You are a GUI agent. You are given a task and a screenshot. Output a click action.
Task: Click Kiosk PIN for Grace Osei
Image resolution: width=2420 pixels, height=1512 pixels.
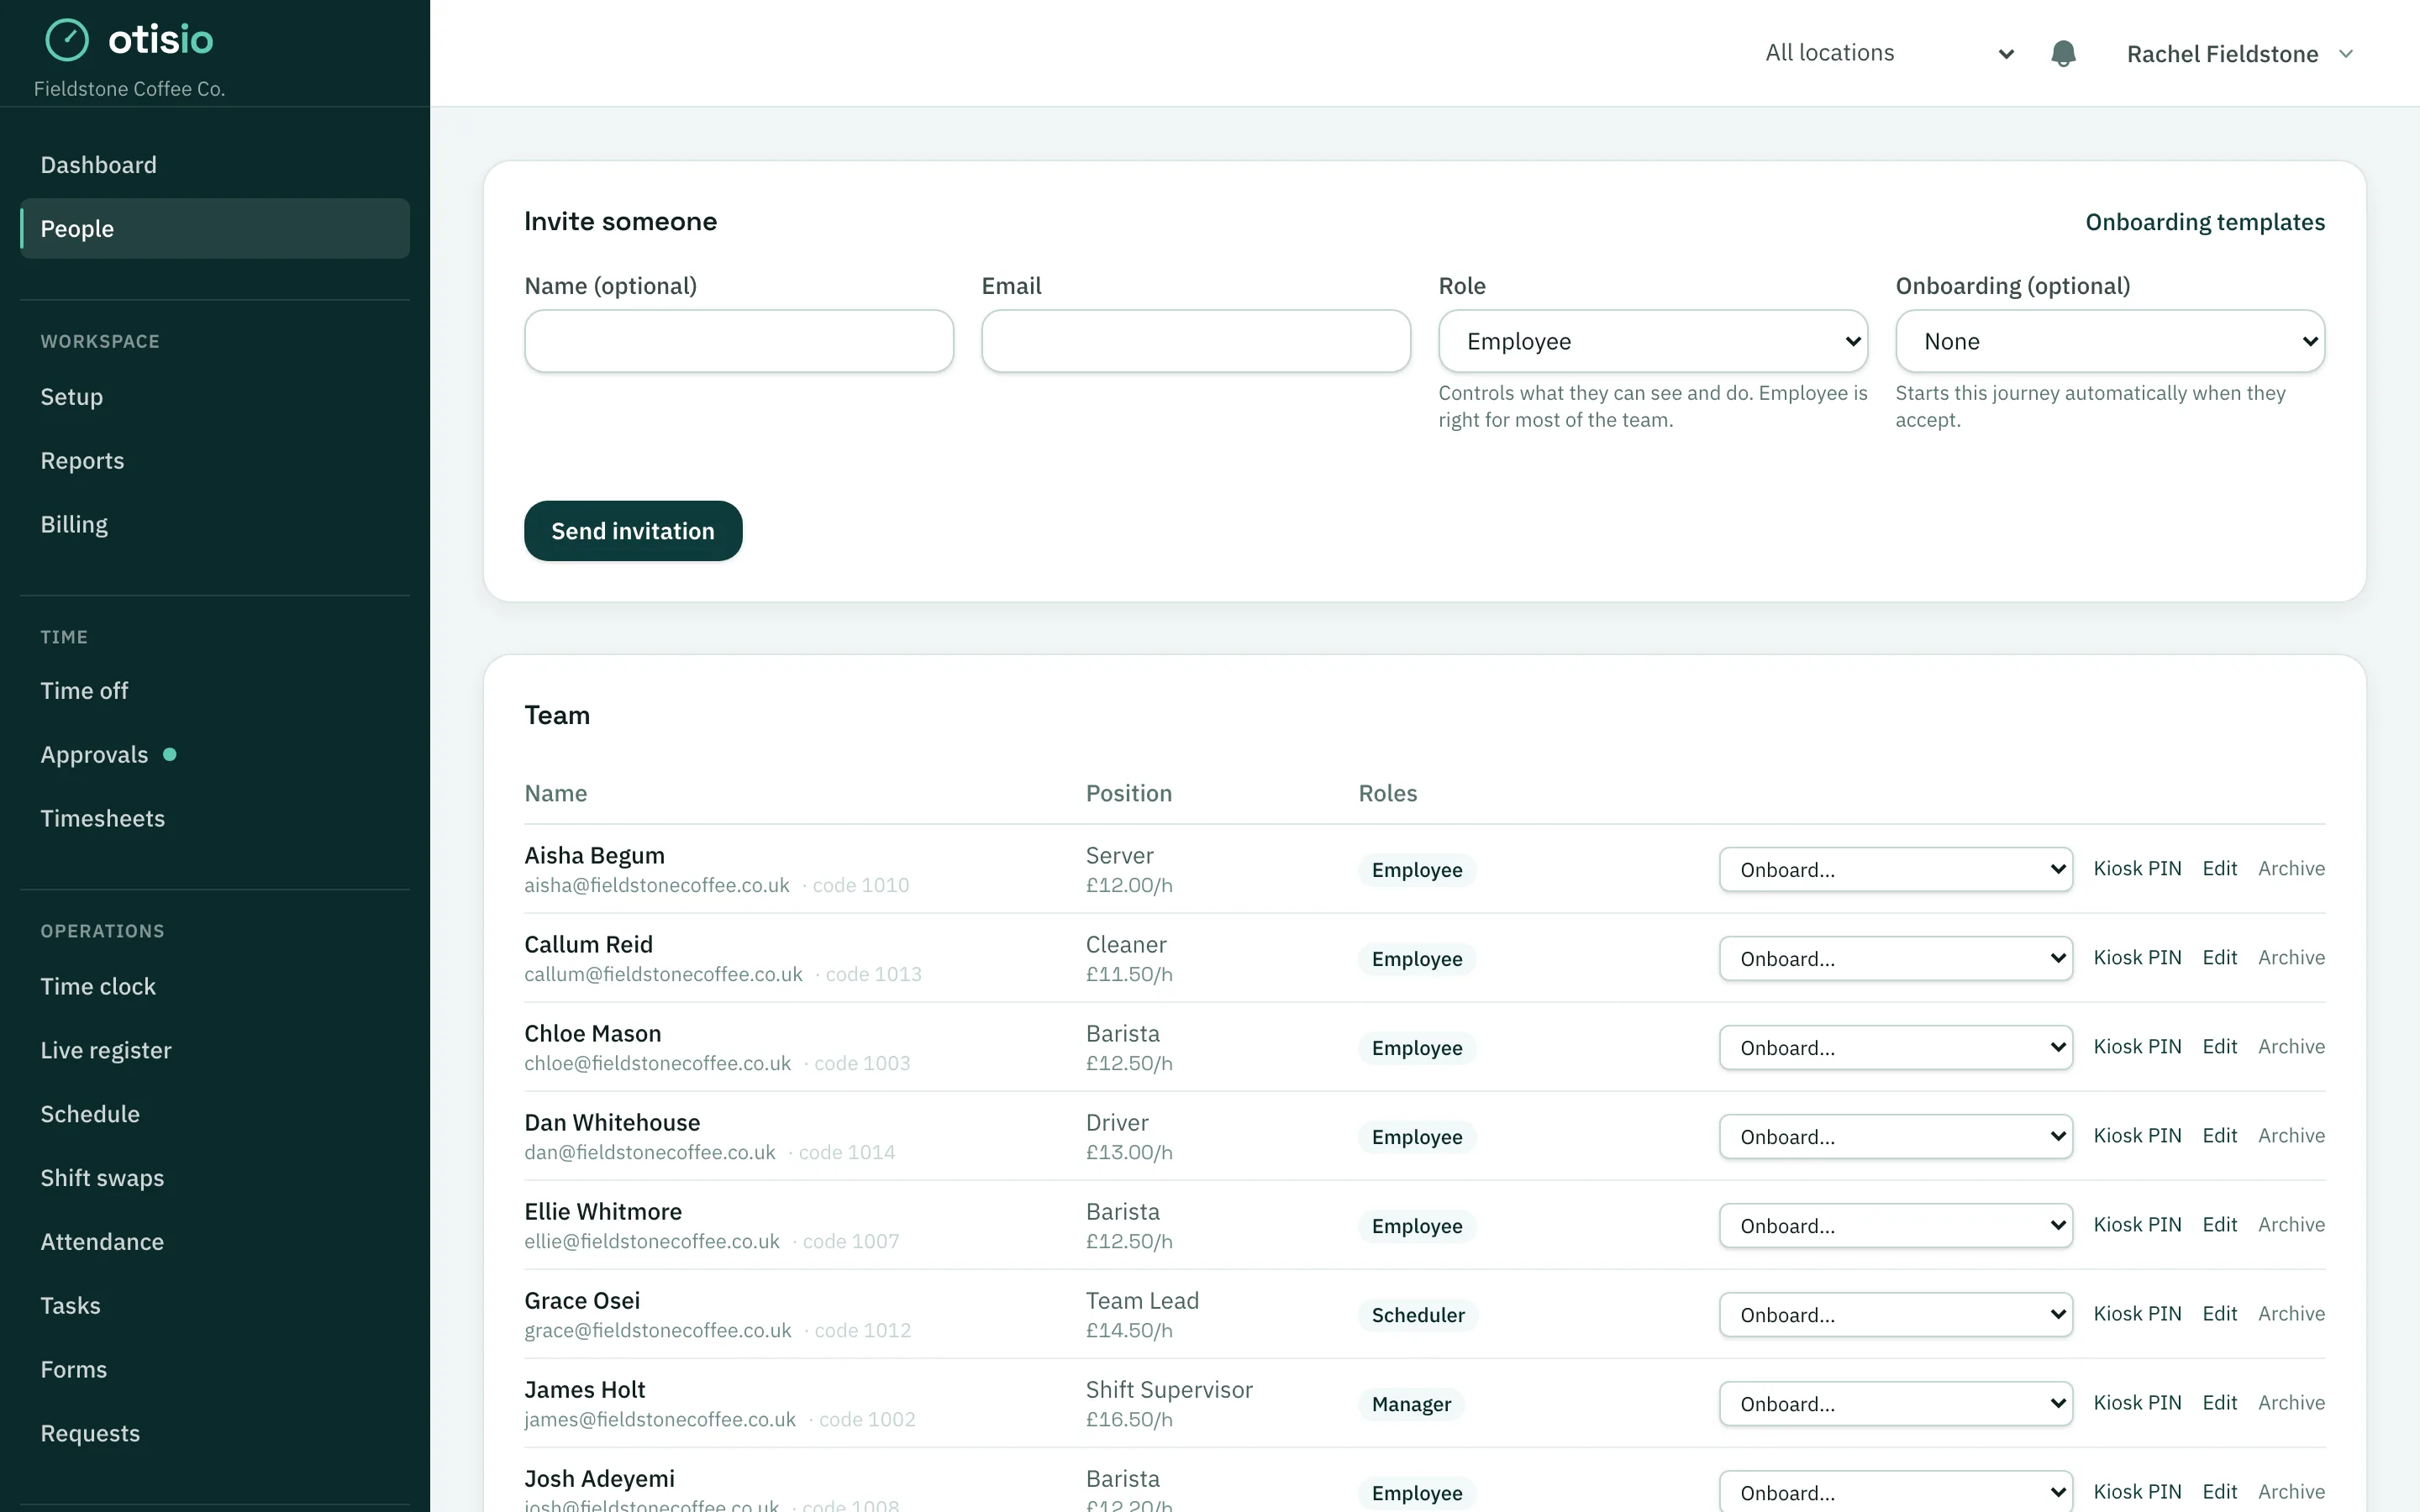(x=2137, y=1314)
